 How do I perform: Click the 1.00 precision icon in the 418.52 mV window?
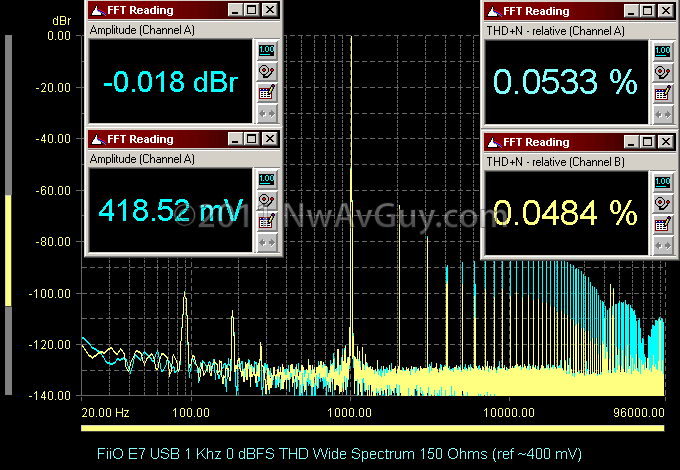[x=267, y=179]
